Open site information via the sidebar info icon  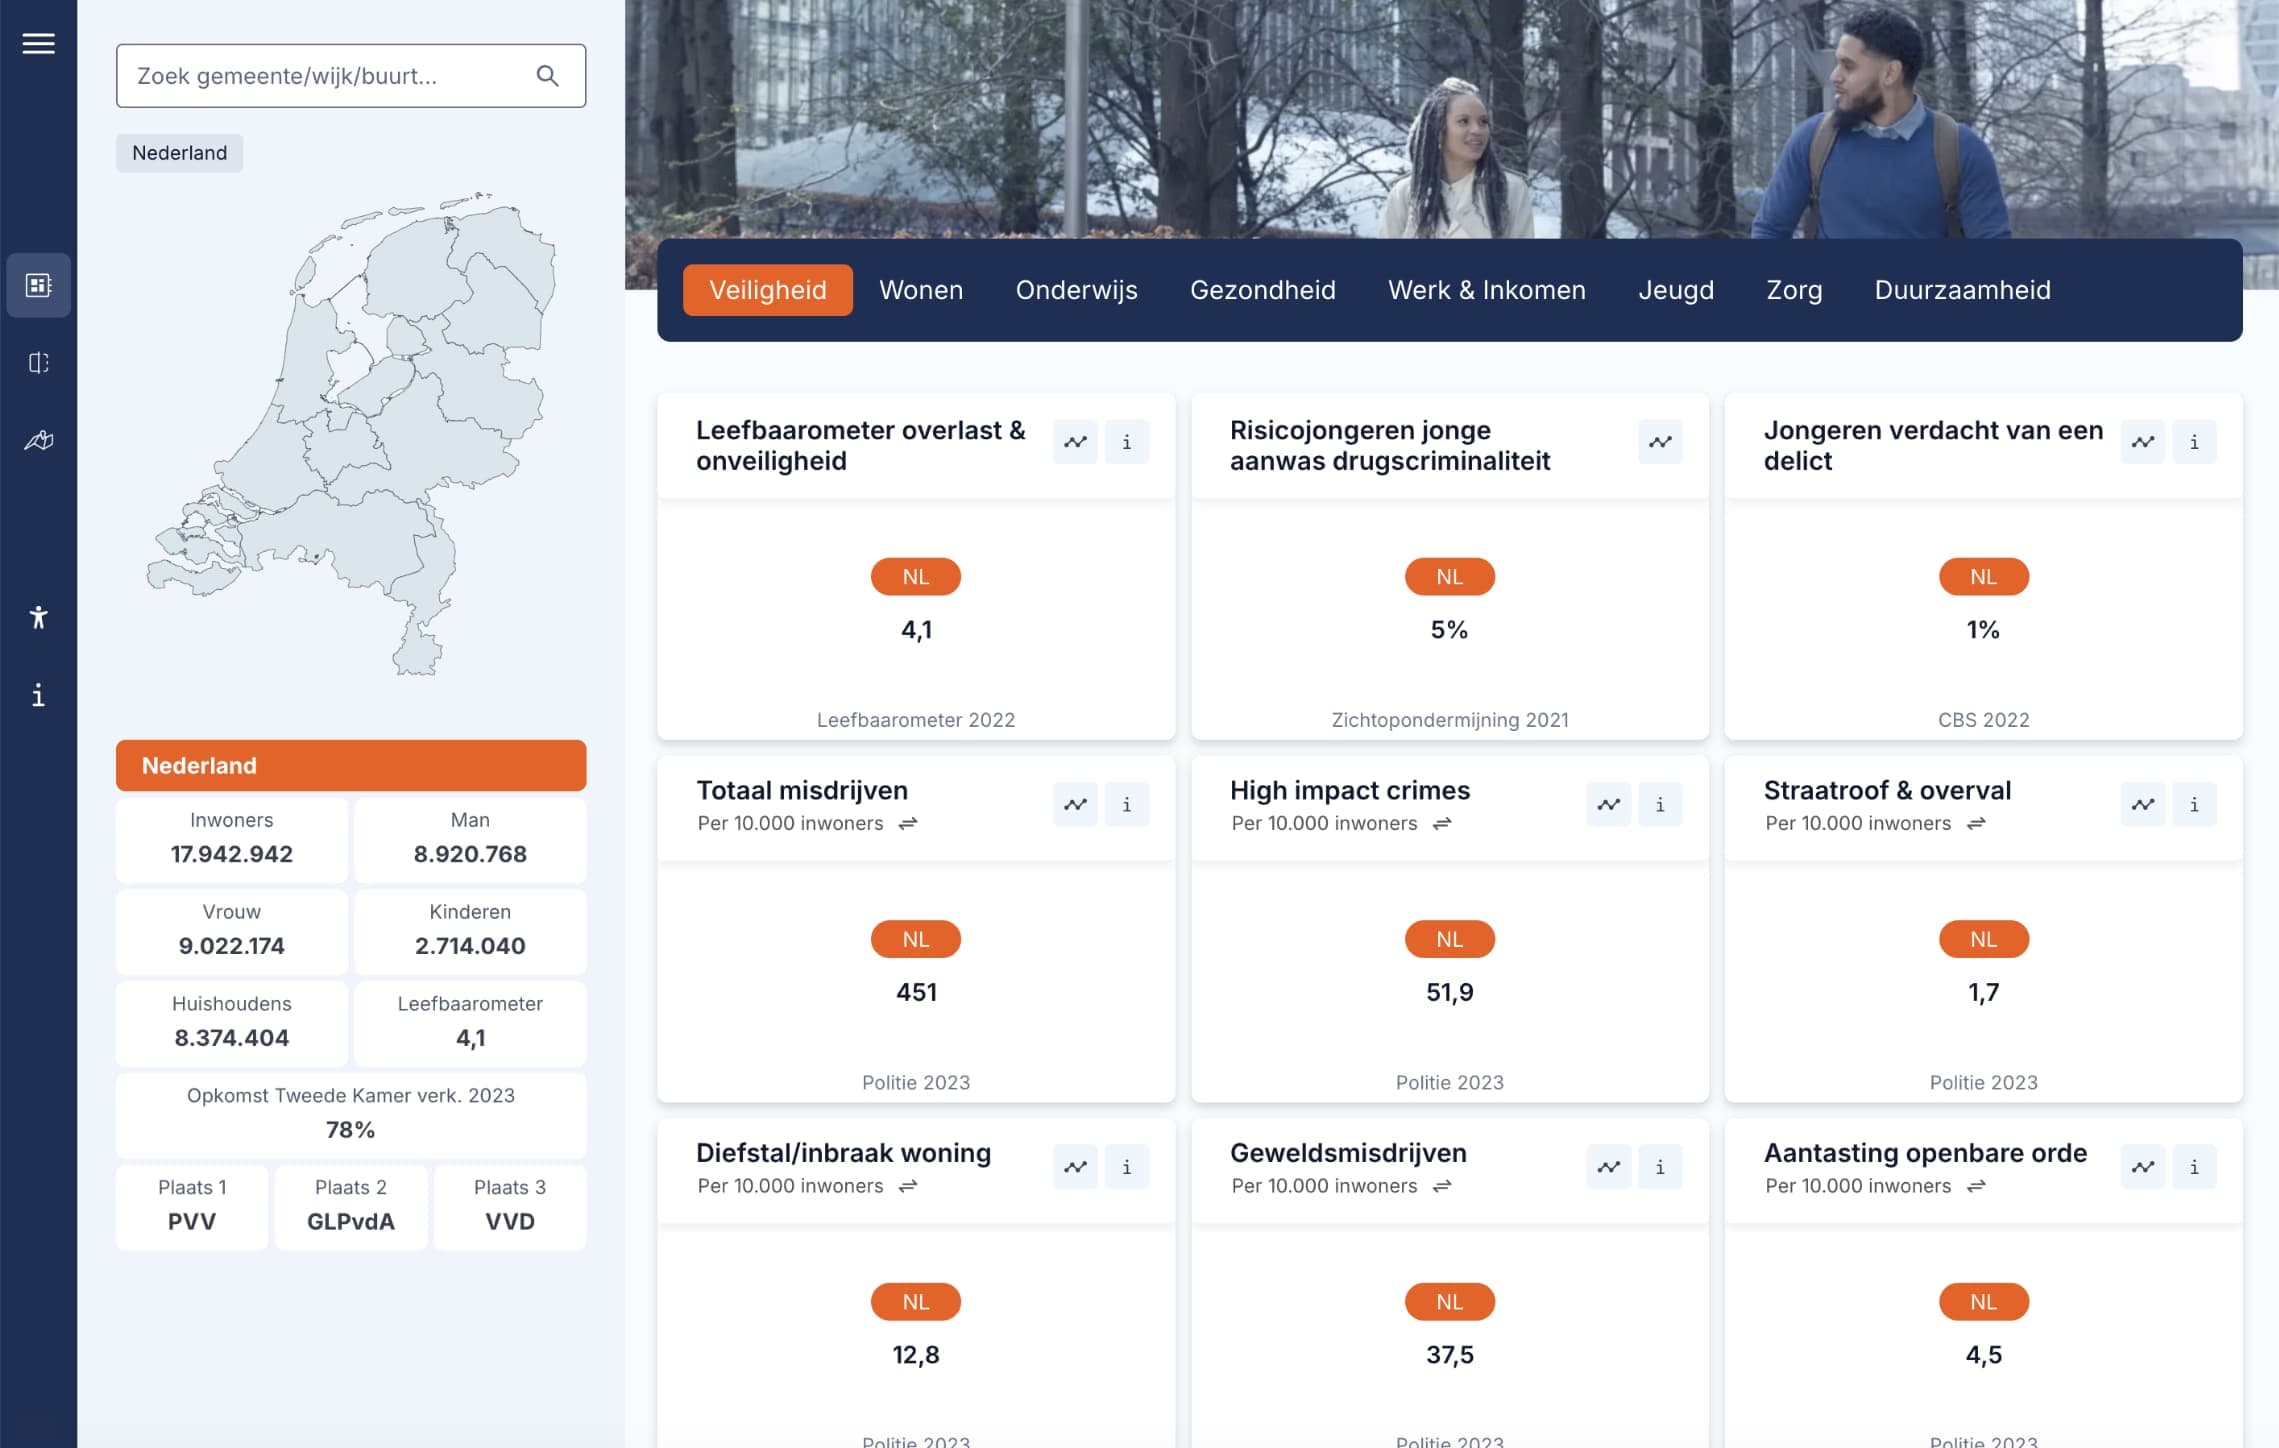(x=38, y=696)
